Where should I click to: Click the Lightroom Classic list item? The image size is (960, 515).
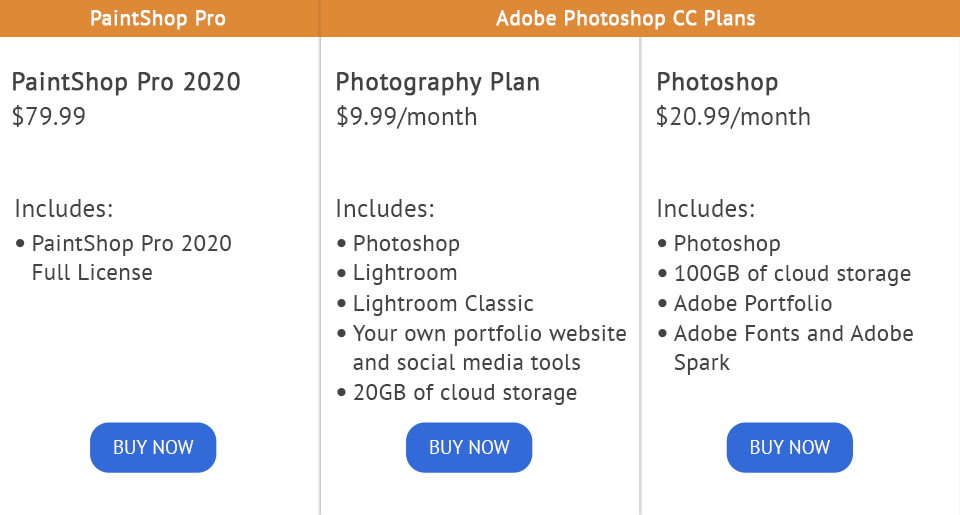click(x=443, y=303)
